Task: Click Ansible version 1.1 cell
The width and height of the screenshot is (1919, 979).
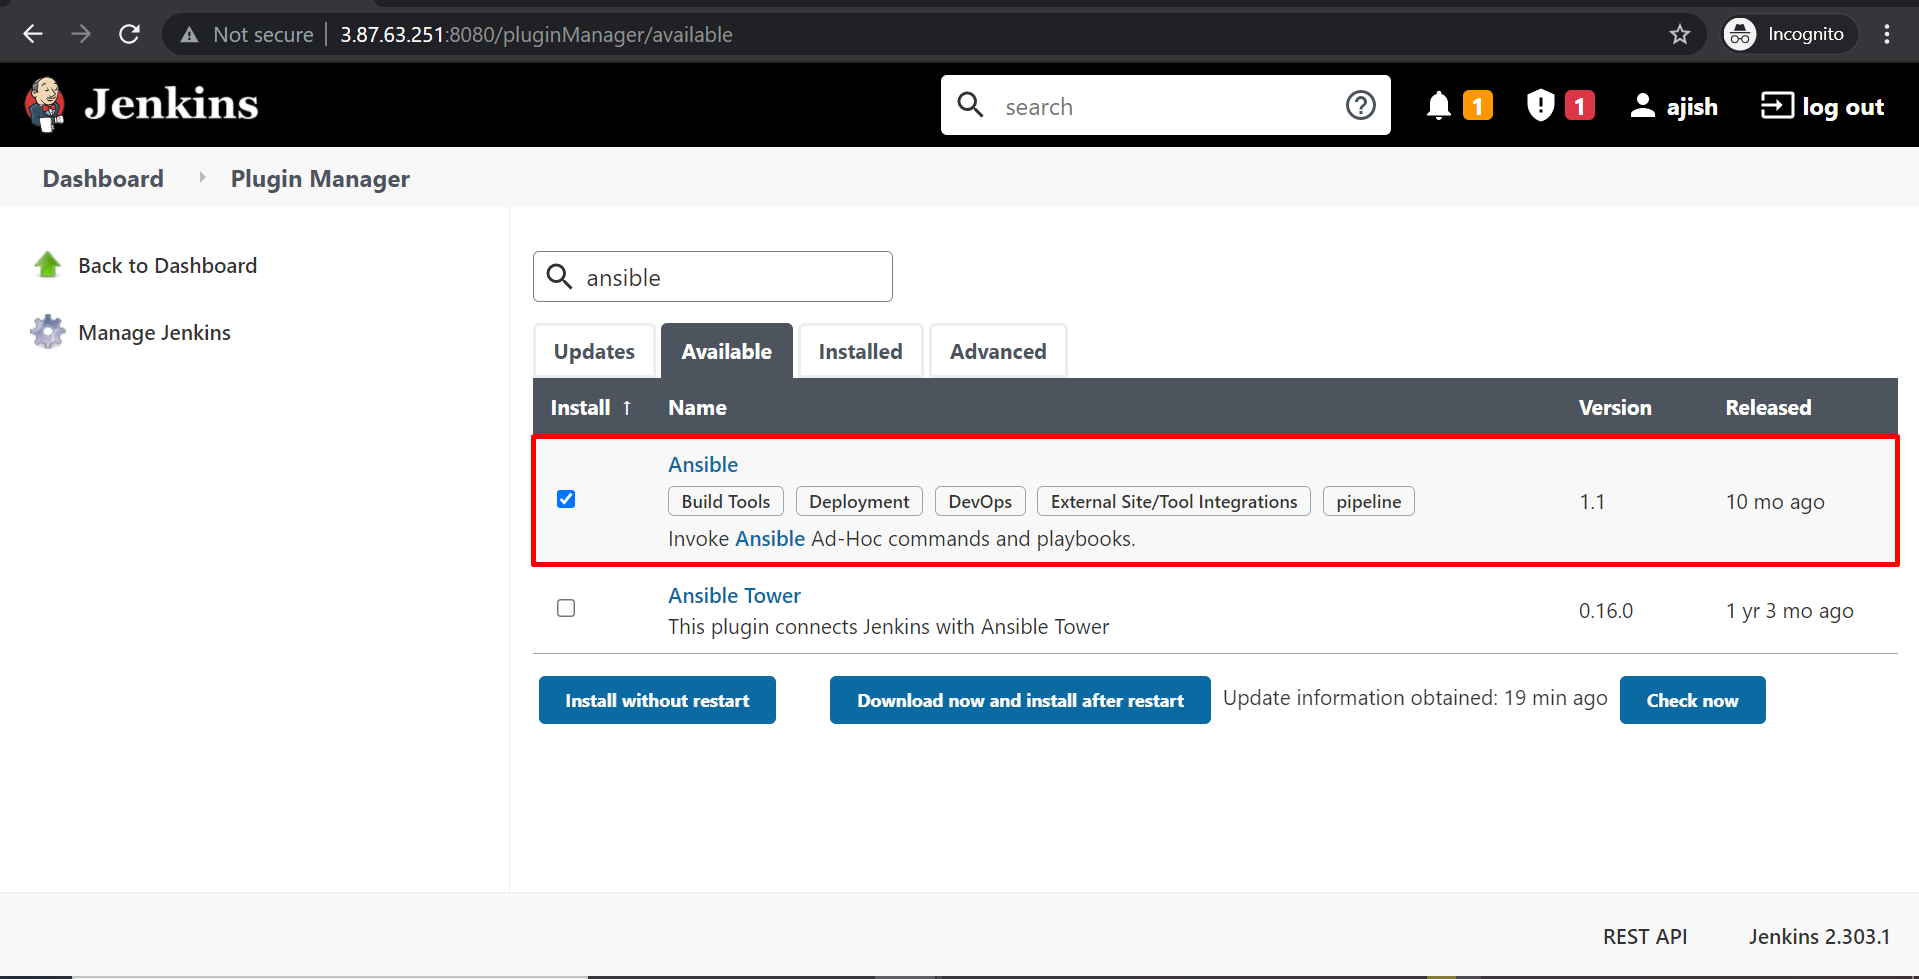Action: (x=1592, y=502)
